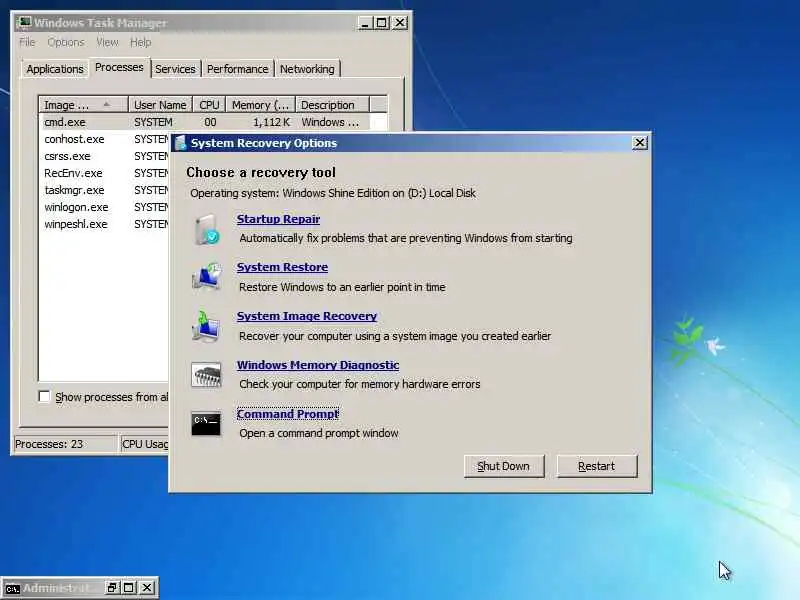Select the taskmgr.exe process row

click(104, 190)
